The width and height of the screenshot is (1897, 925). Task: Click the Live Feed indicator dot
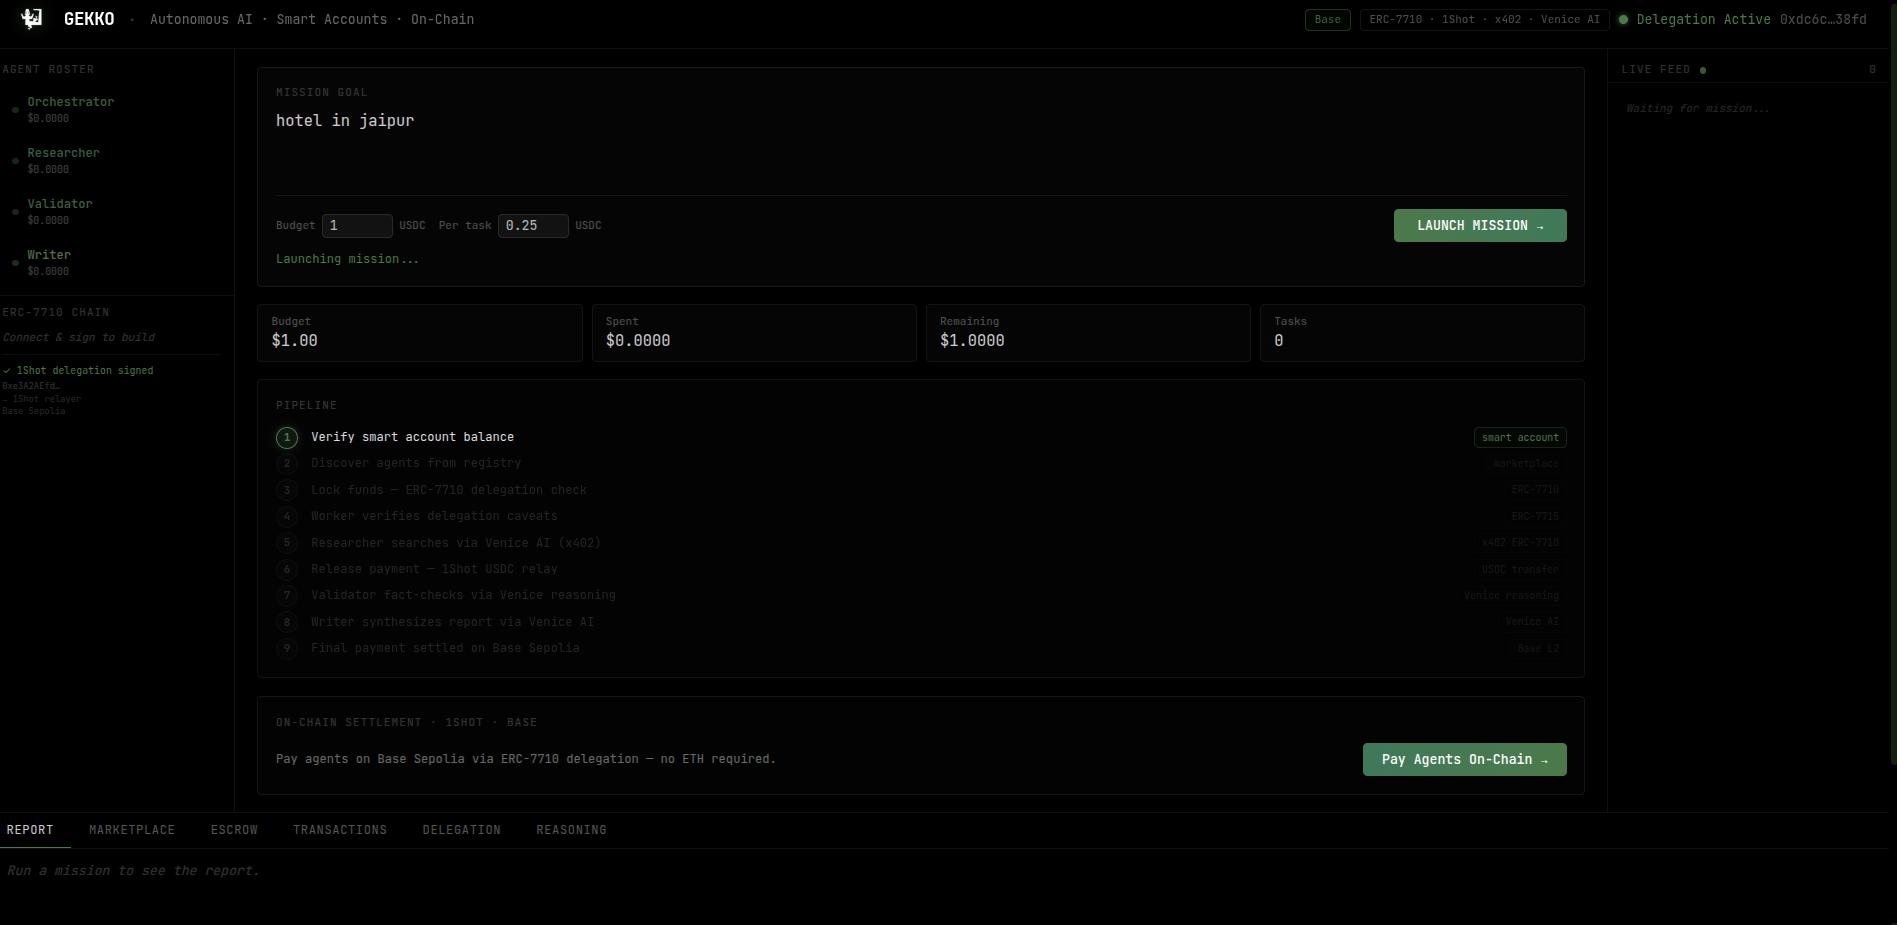[x=1703, y=70]
